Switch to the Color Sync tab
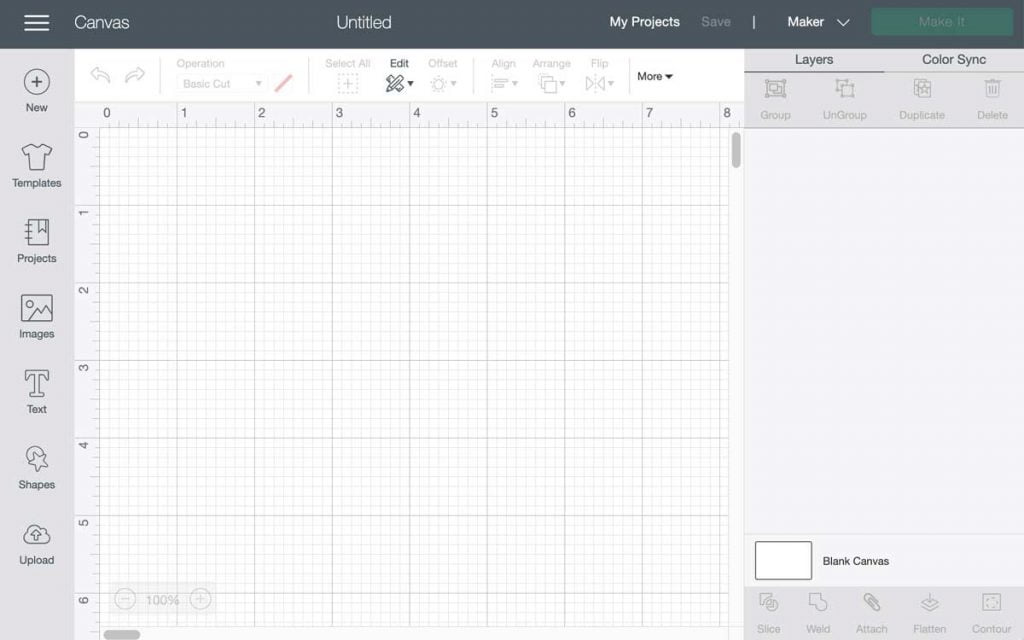Viewport: 1024px width, 640px height. click(x=953, y=59)
